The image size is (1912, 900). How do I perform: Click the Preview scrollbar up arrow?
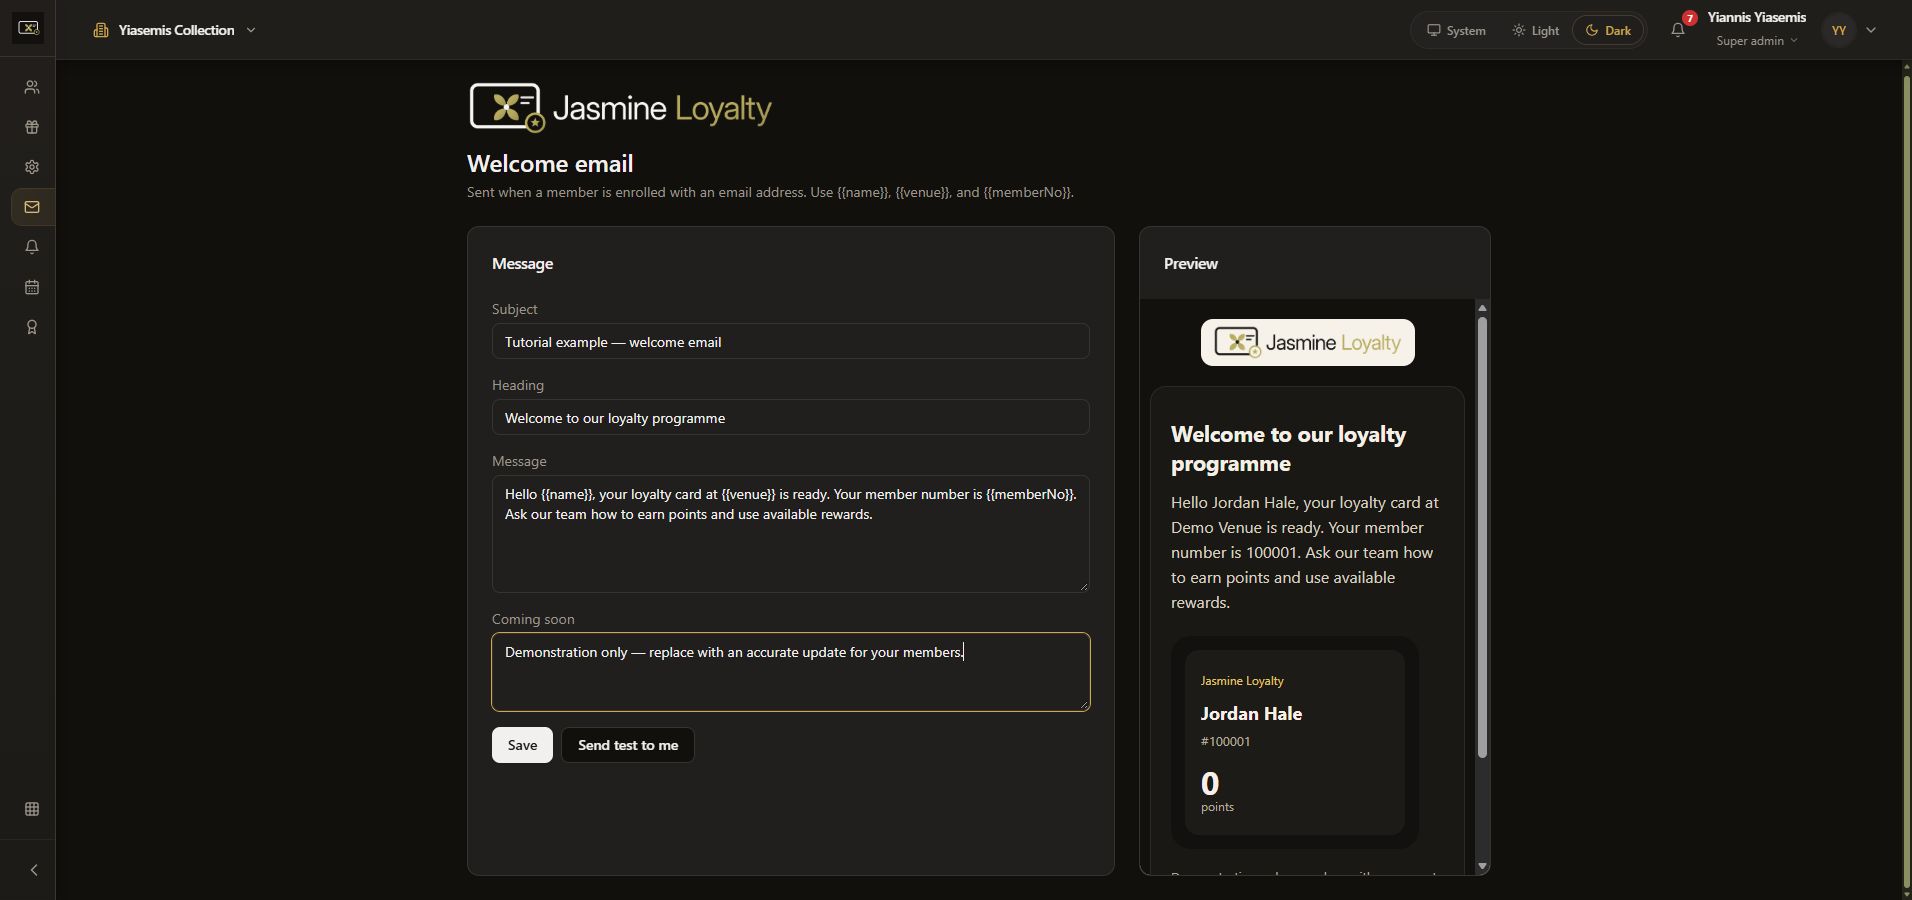(1482, 307)
